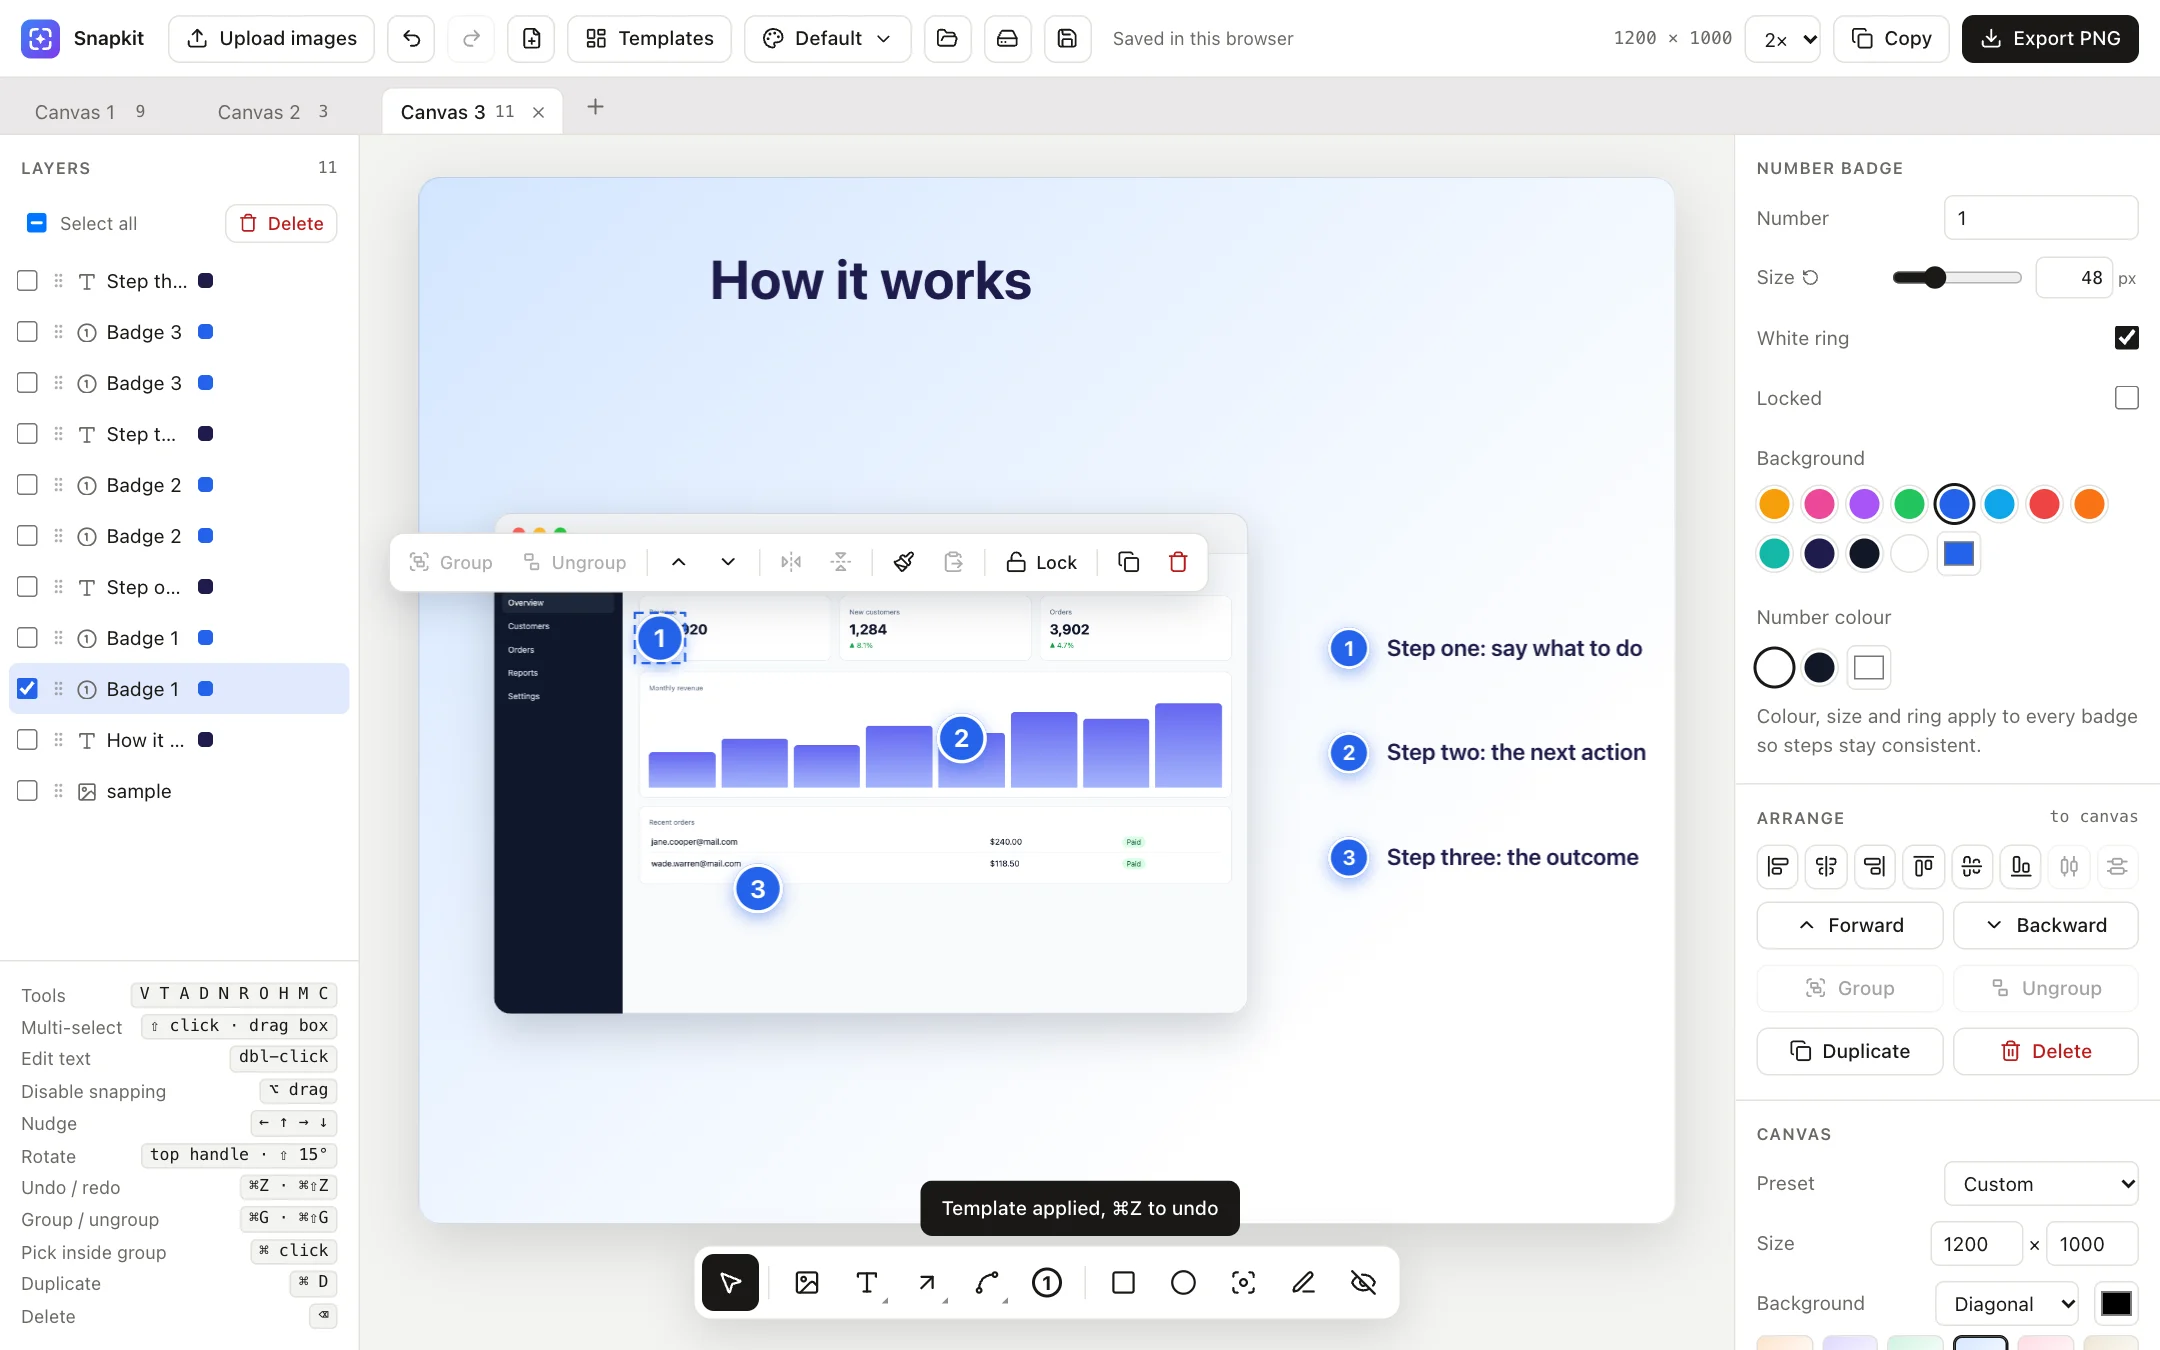
Task: Open the 2x export scale dropdown
Action: pyautogui.click(x=1783, y=39)
